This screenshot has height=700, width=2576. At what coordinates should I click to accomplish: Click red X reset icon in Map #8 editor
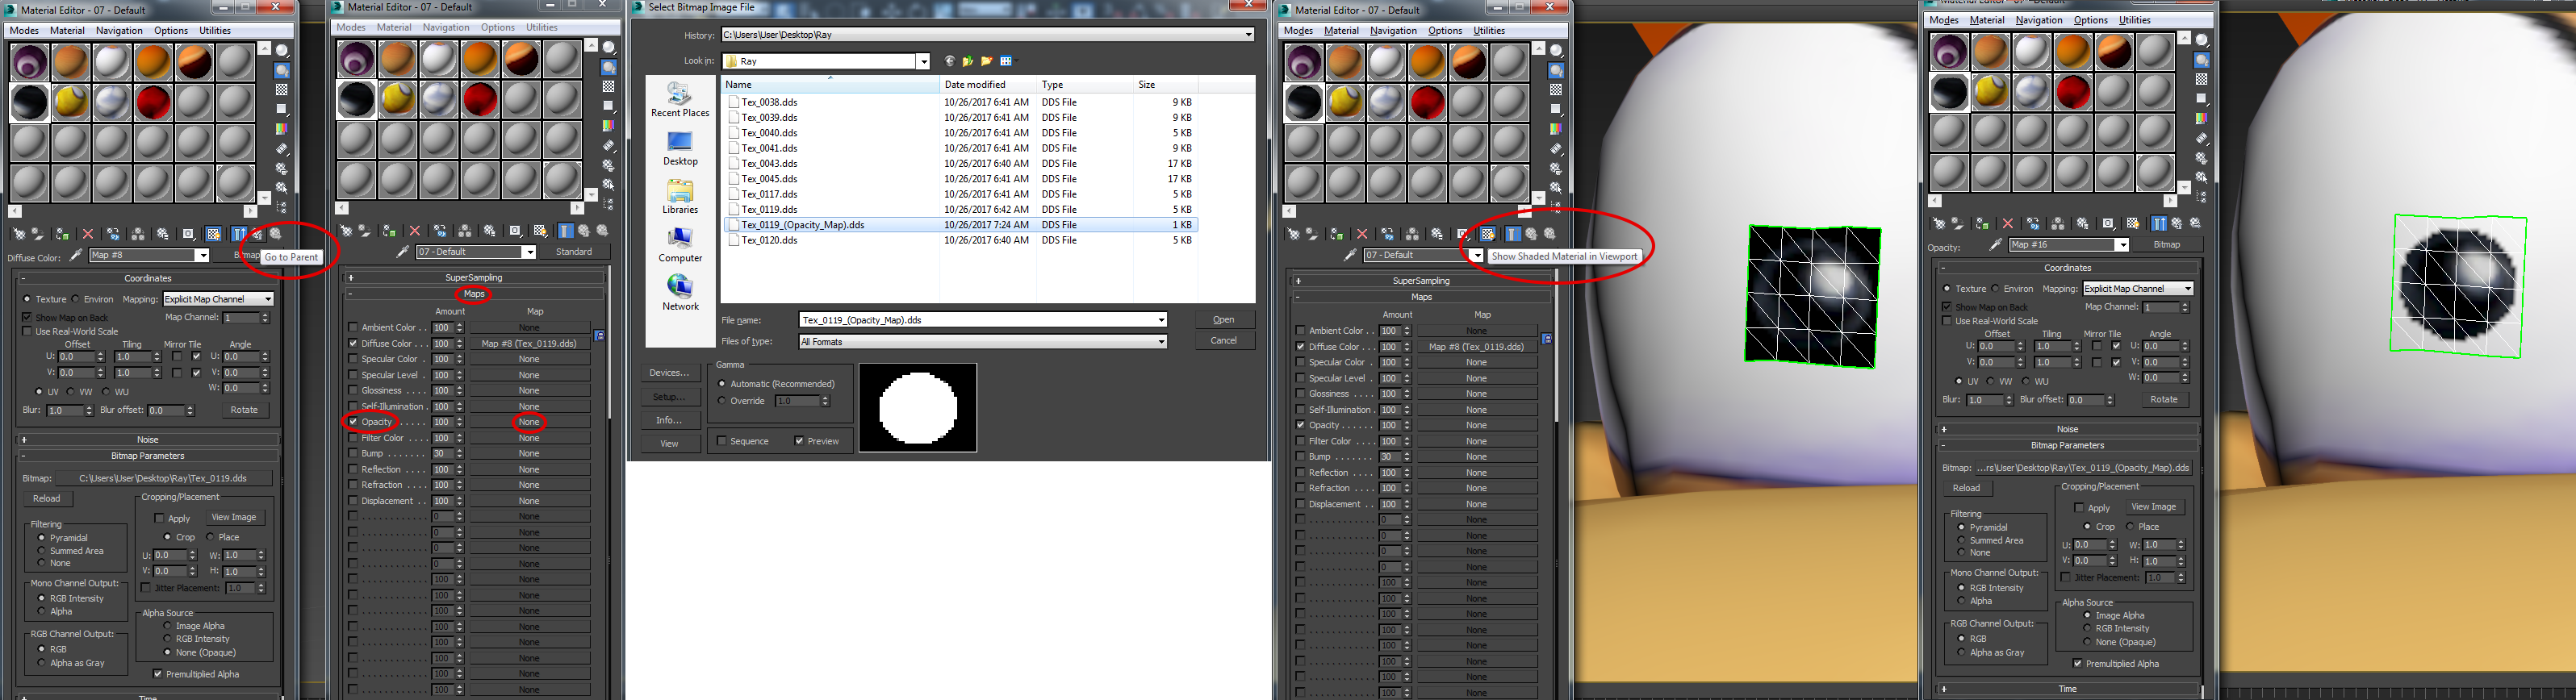pyautogui.click(x=88, y=234)
